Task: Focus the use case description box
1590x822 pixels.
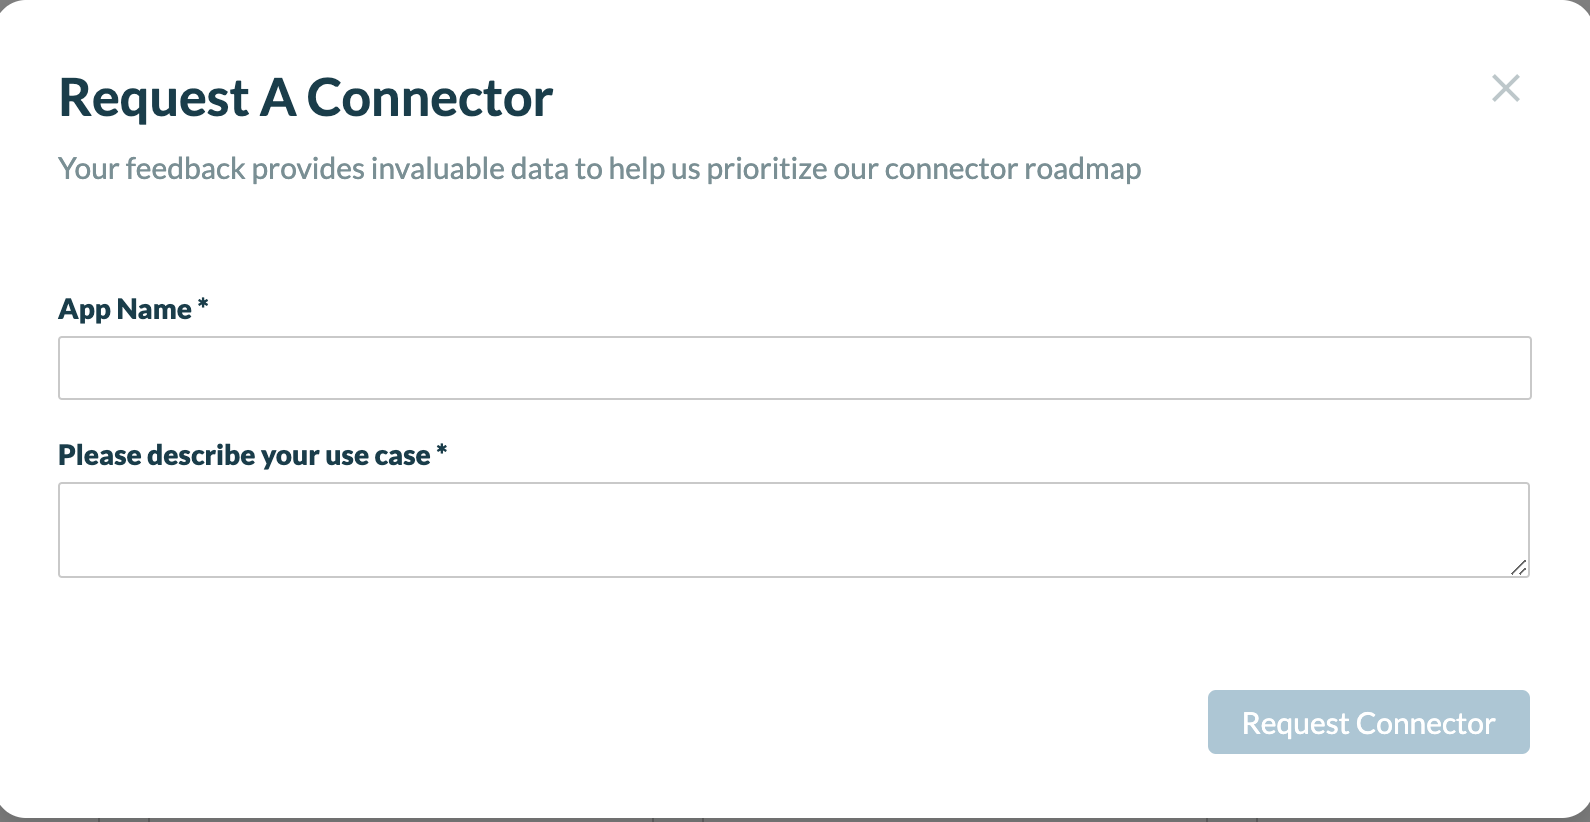Action: point(794,530)
